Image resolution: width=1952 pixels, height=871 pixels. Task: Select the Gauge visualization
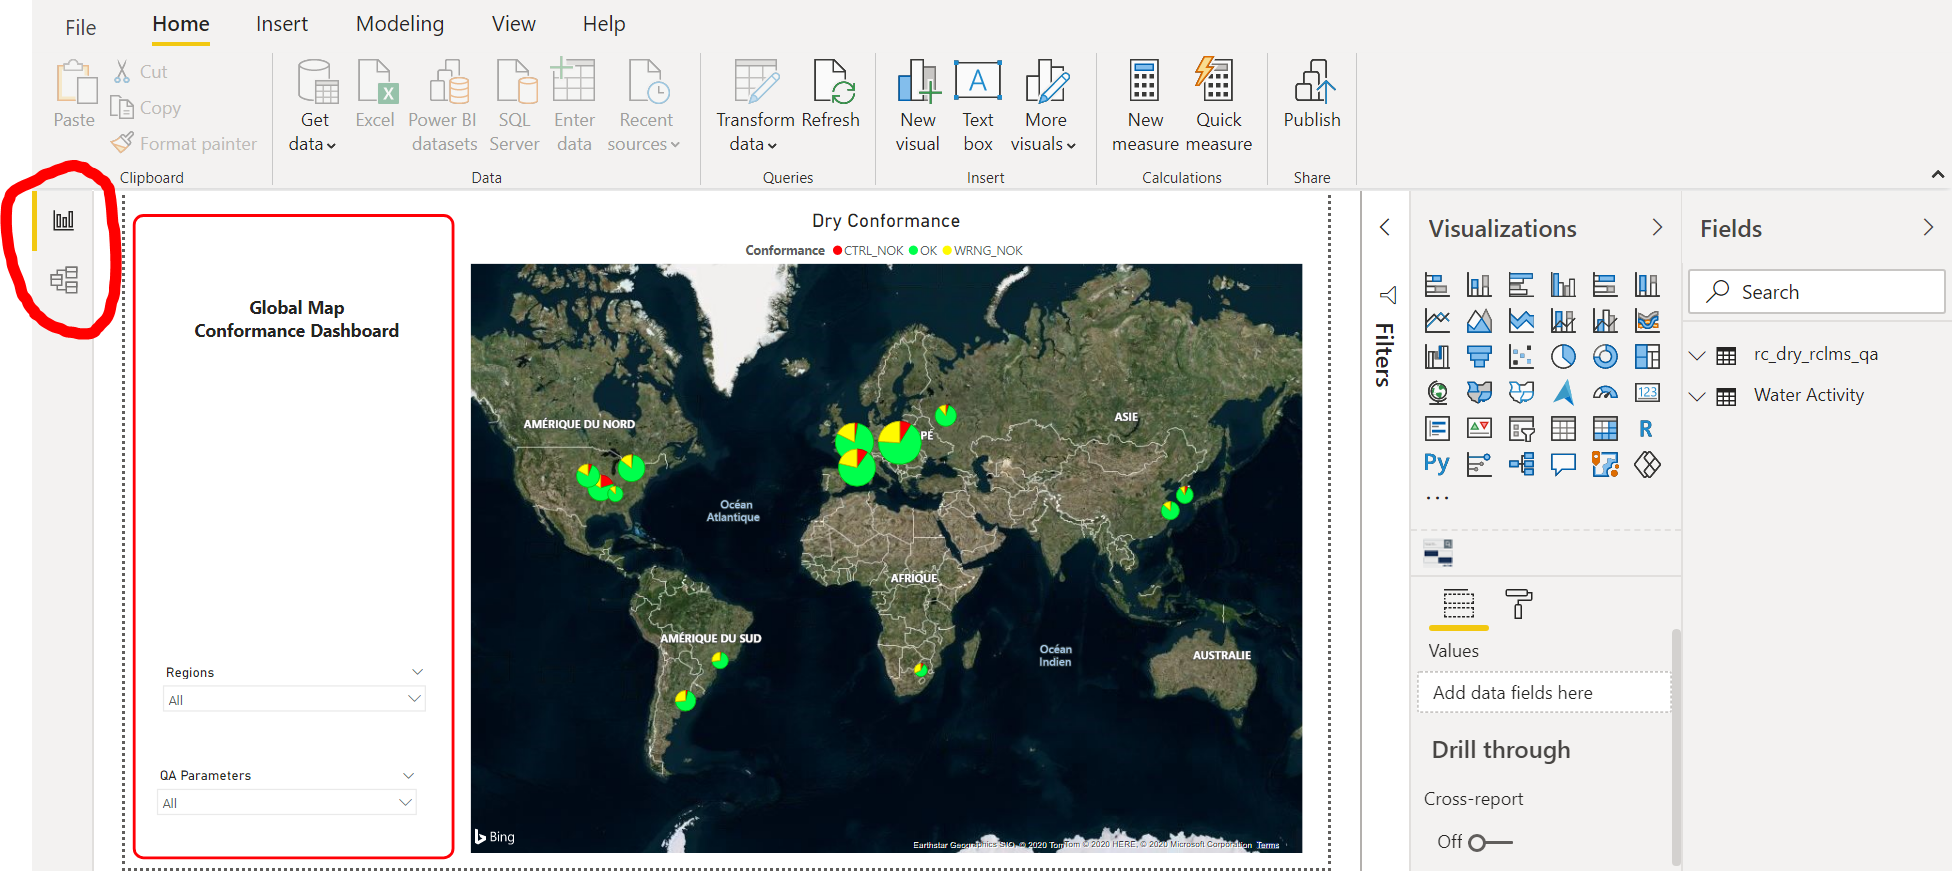(1605, 392)
